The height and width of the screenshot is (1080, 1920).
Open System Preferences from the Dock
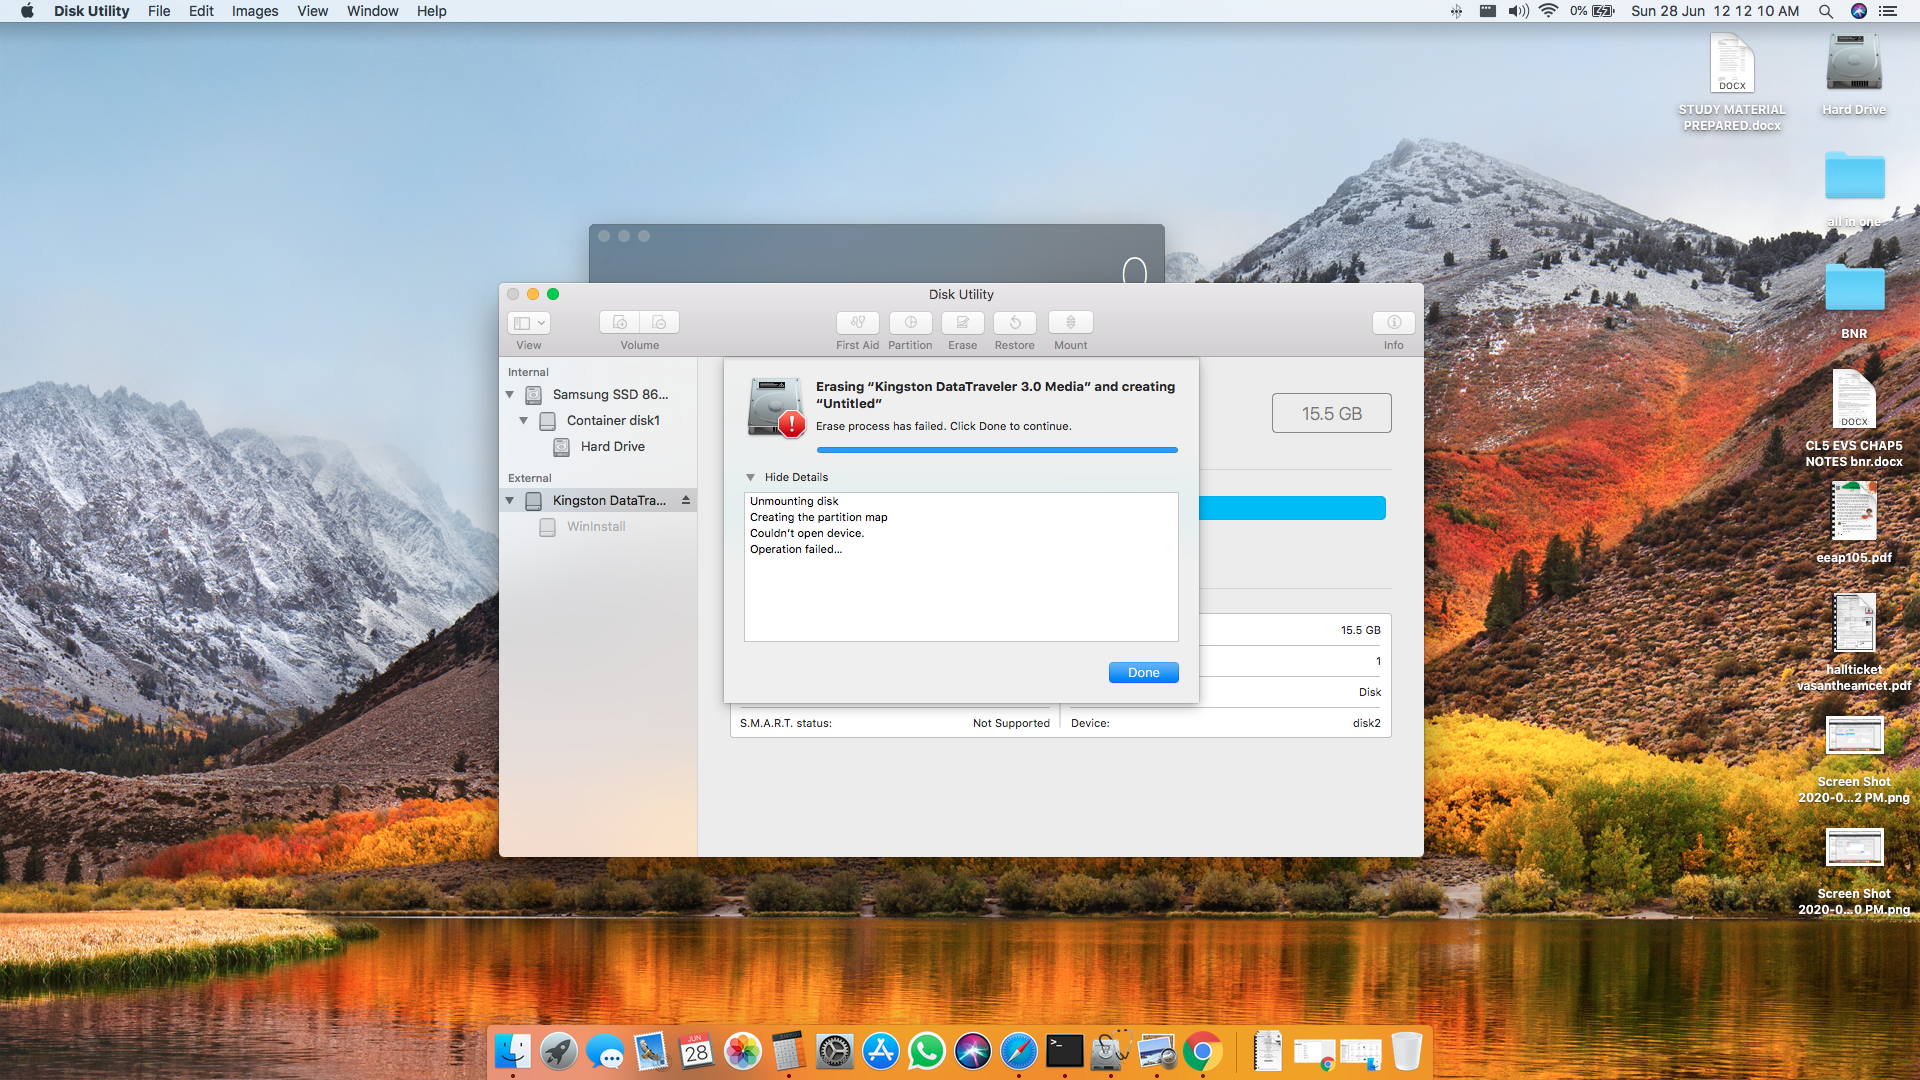tap(835, 1051)
